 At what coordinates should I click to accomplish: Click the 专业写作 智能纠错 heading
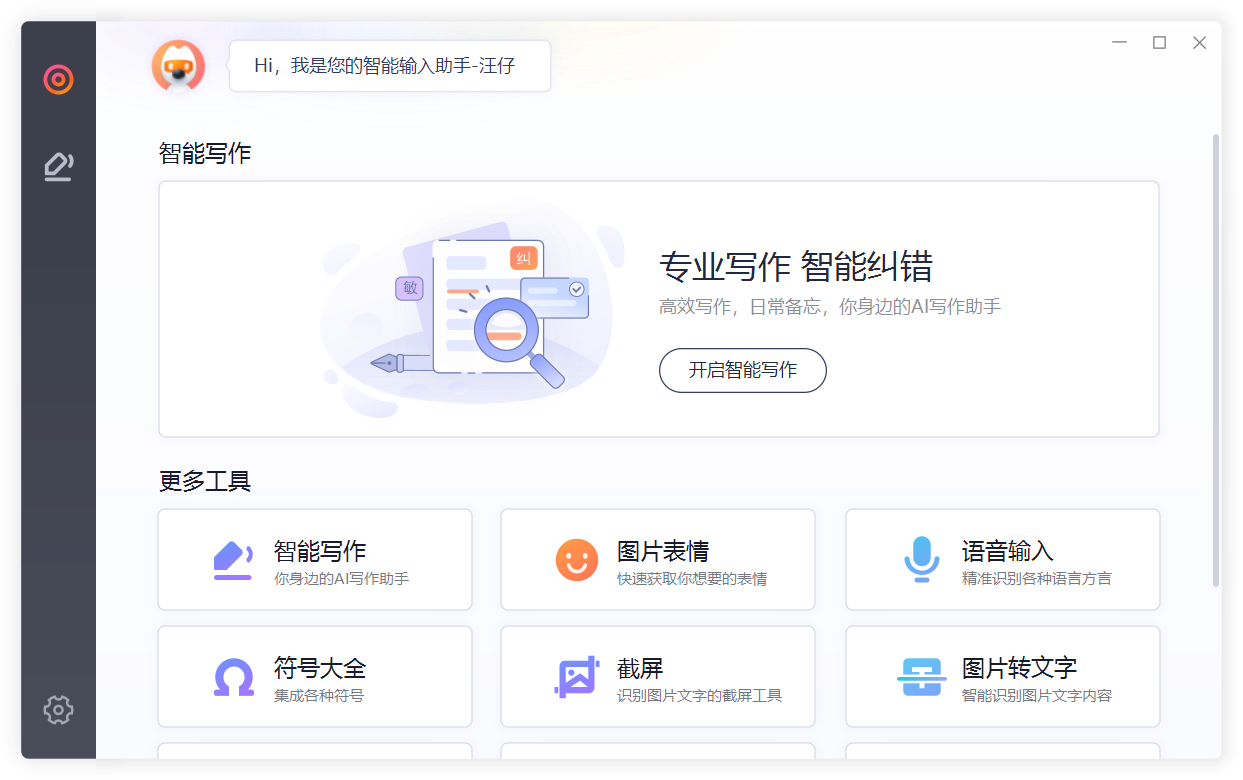(796, 267)
